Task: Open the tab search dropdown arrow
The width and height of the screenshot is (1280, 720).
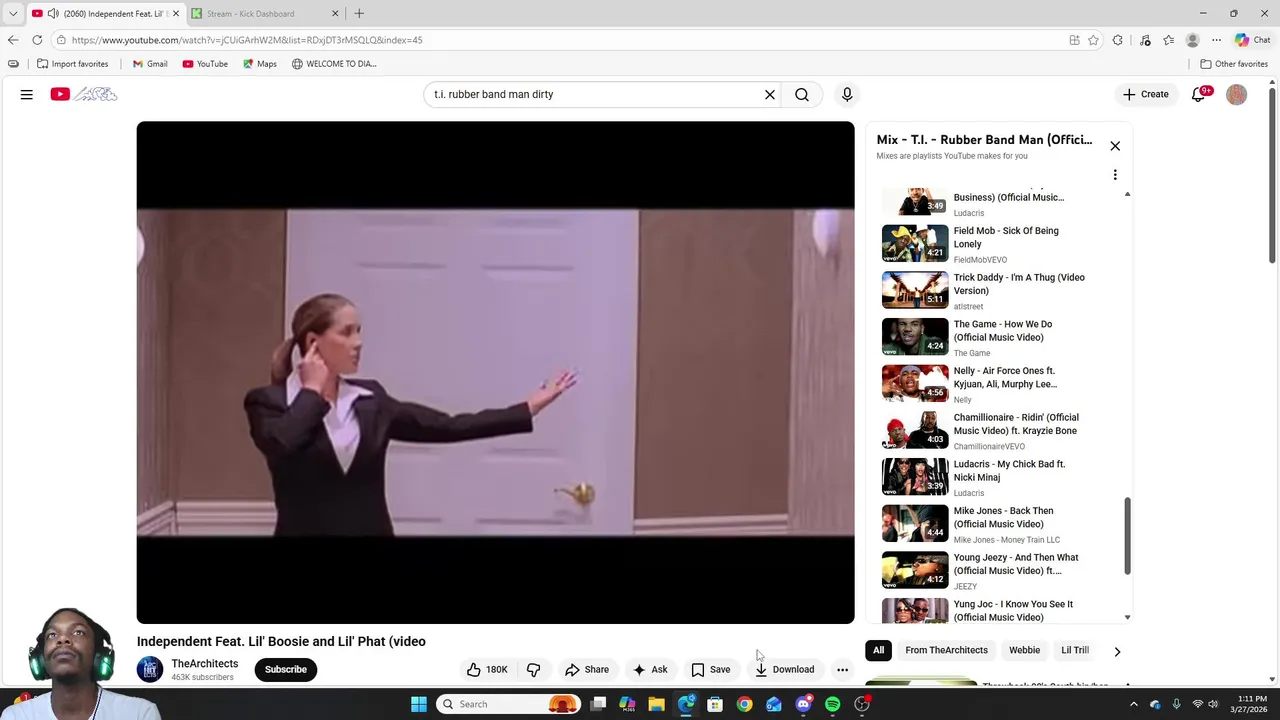Action: (x=13, y=13)
